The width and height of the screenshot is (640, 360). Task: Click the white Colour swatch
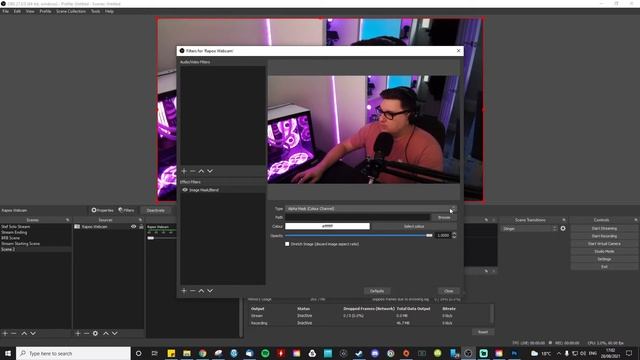click(327, 226)
